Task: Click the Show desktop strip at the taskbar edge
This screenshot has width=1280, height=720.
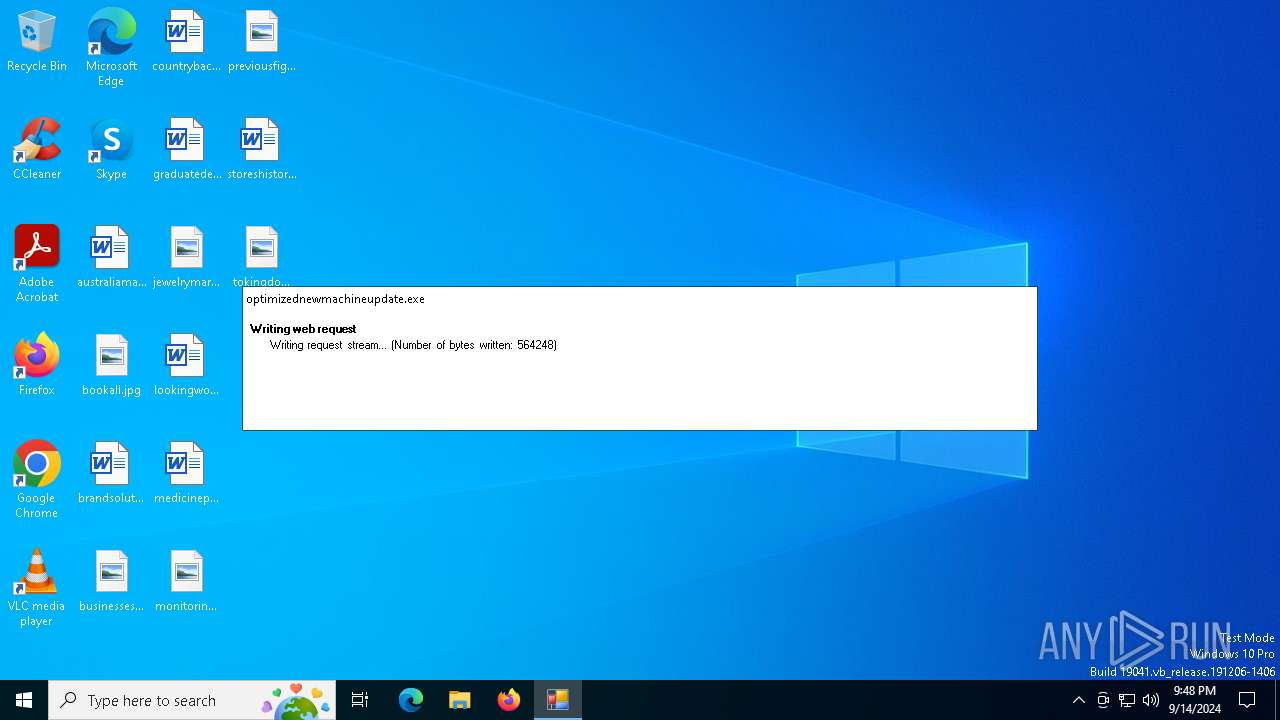Action: 1277,700
